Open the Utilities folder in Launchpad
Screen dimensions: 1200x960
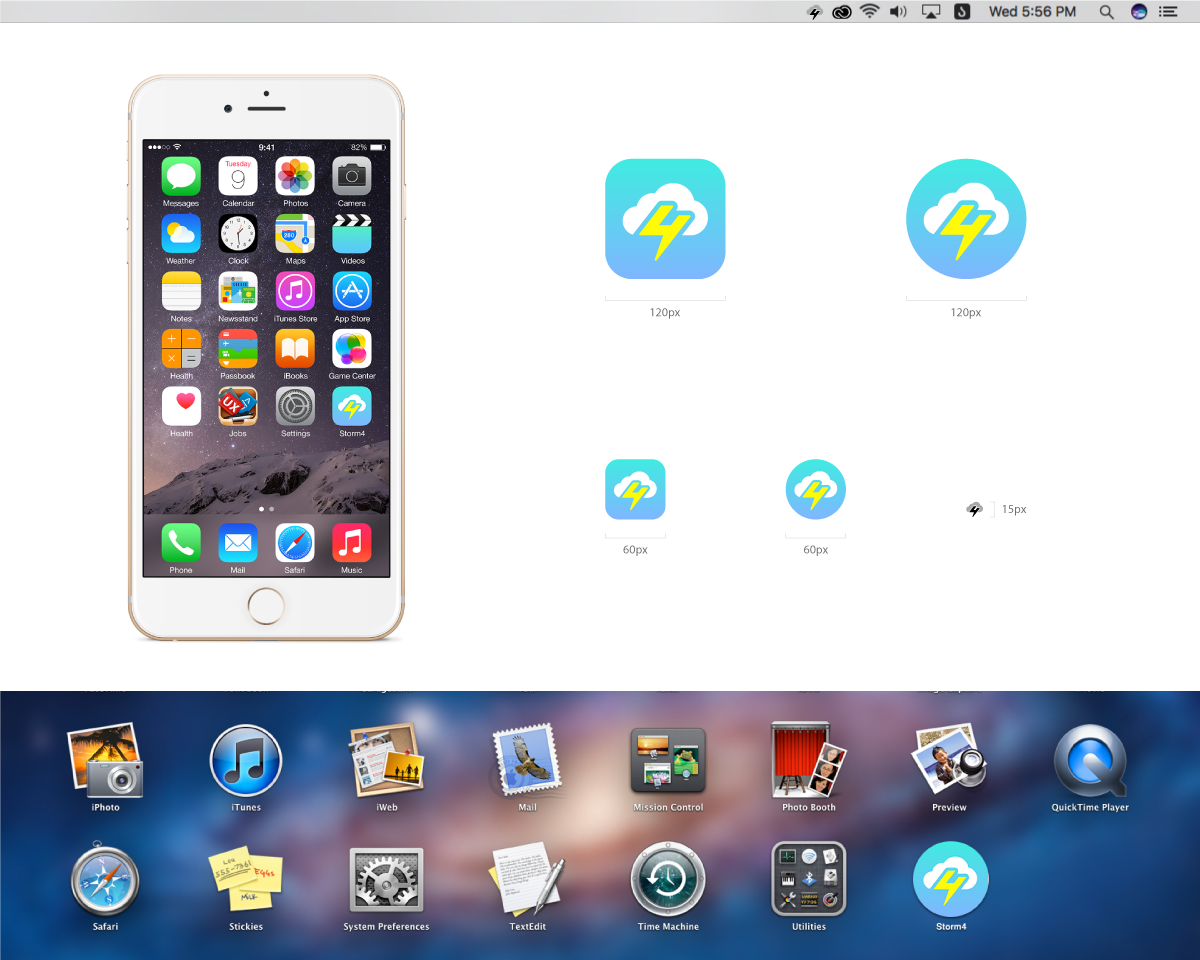tap(808, 880)
